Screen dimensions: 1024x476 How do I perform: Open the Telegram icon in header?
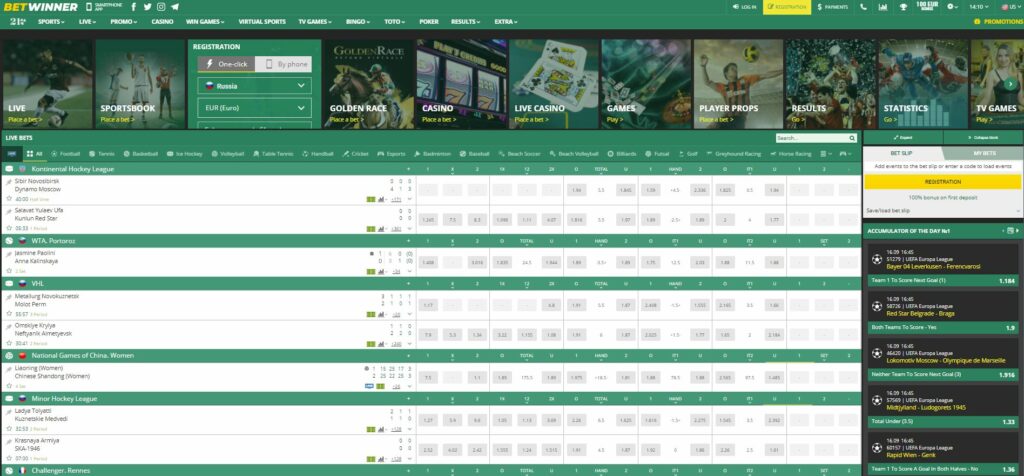pyautogui.click(x=175, y=7)
